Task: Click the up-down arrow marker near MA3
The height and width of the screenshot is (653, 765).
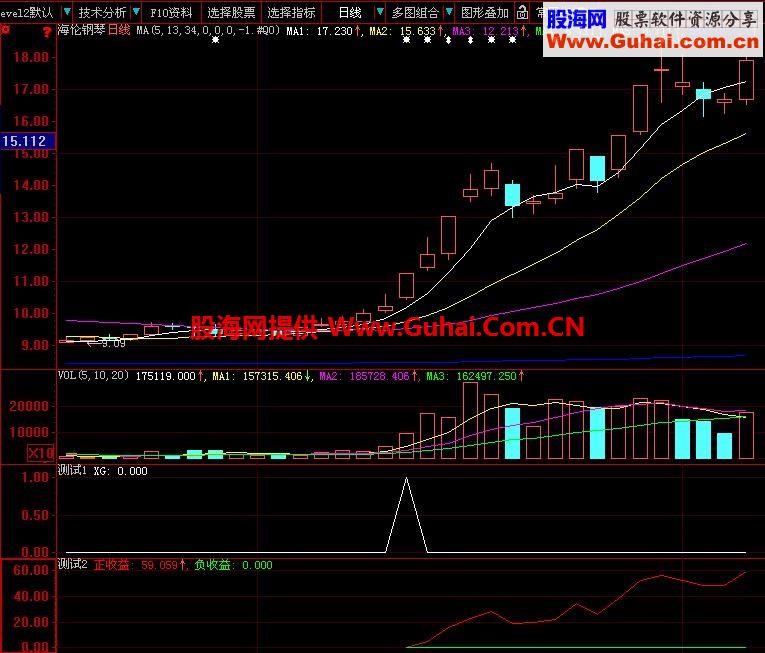Action: 470,40
